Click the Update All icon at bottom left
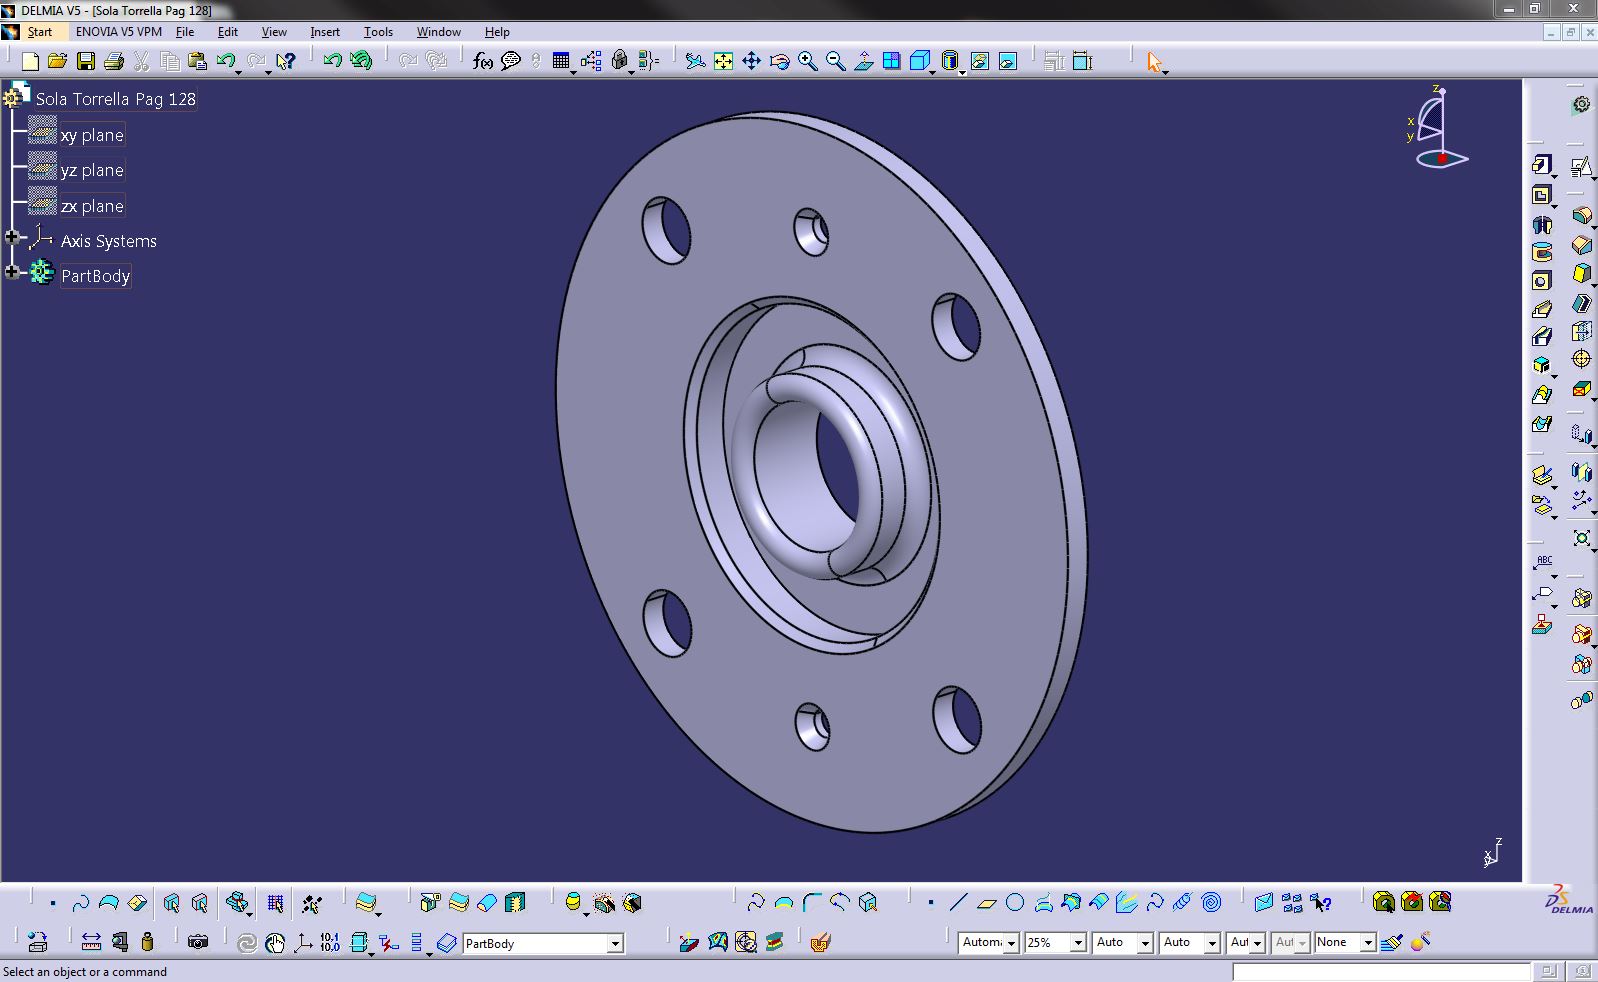The image size is (1598, 982). (246, 942)
